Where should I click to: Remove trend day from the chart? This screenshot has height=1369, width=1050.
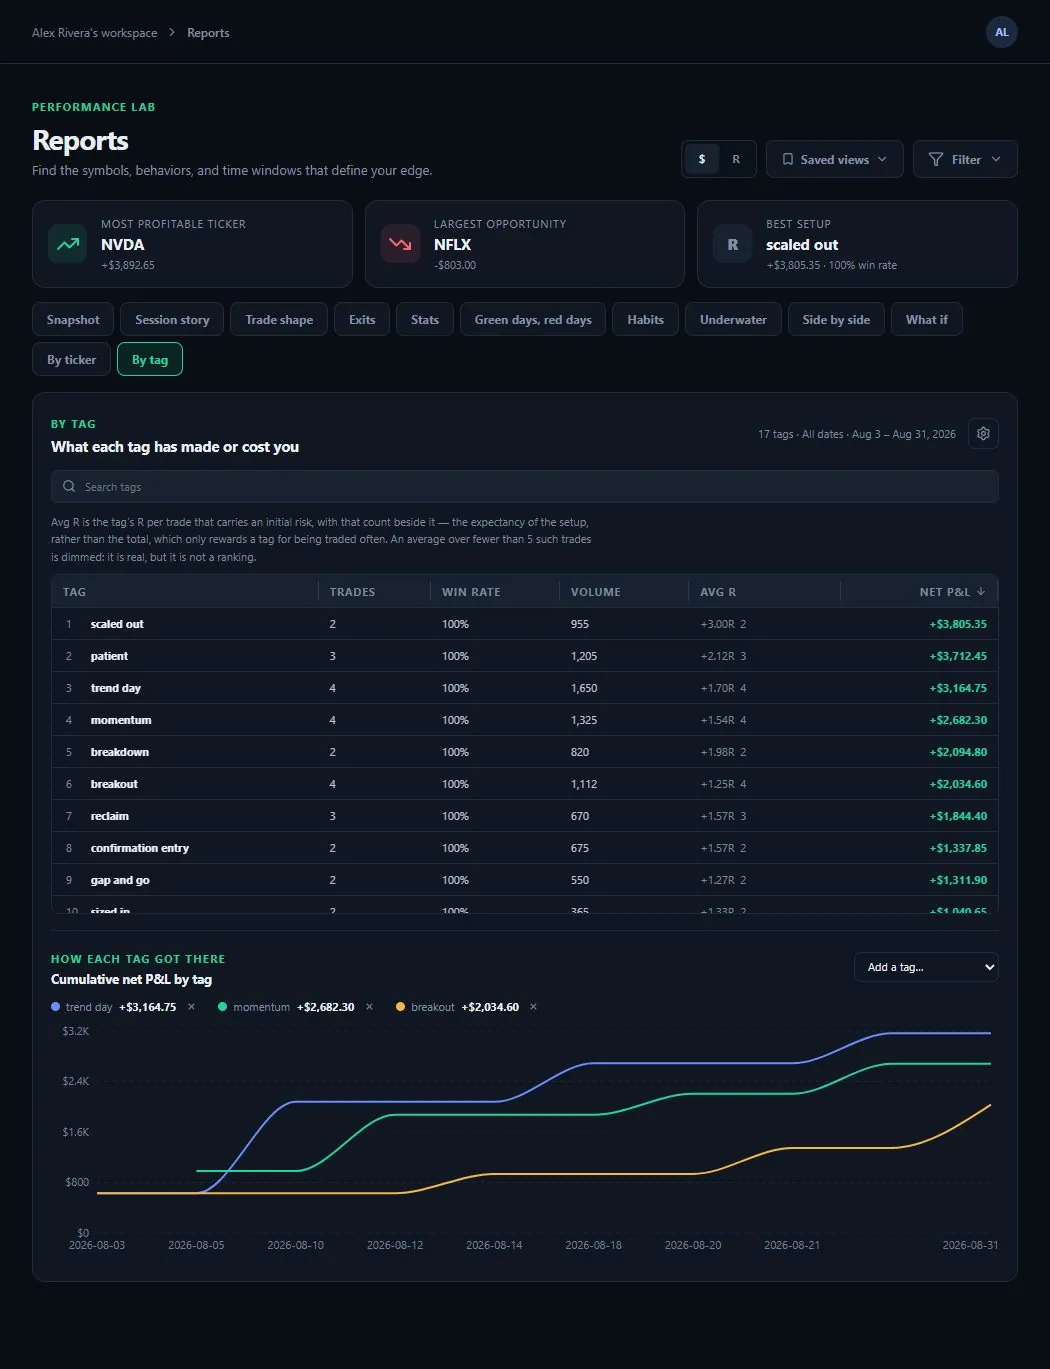coord(191,1007)
